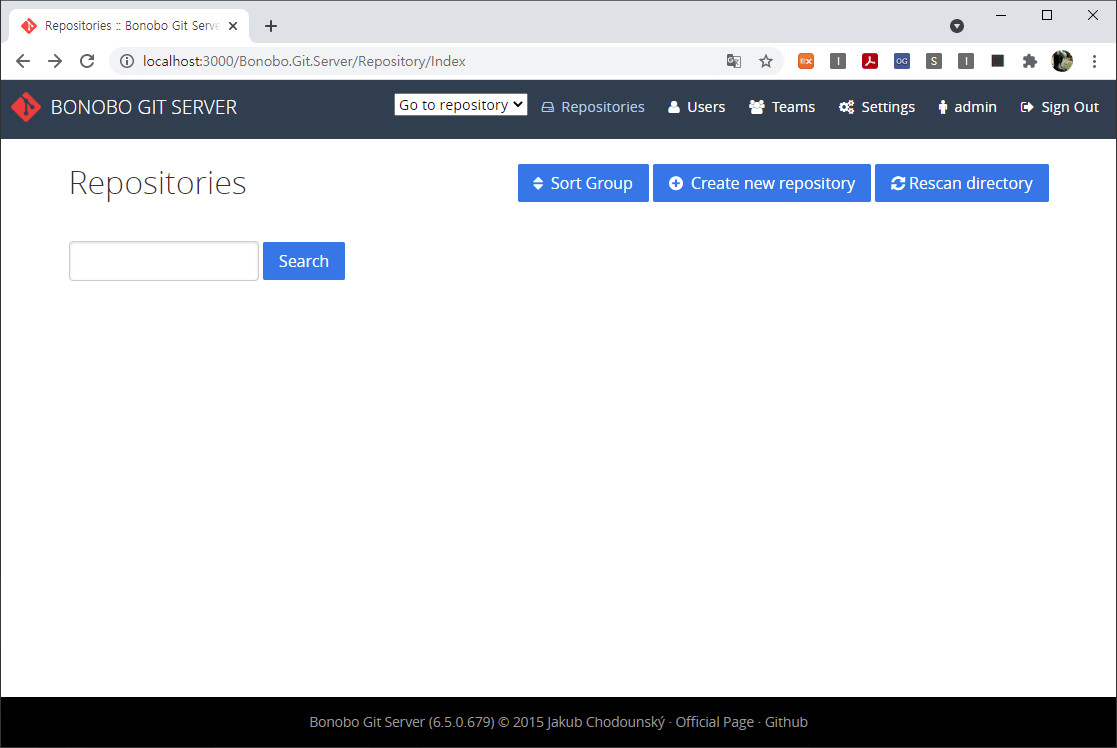Select the Repositories :: Bonobo Git Server tab
This screenshot has height=748, width=1117.
129,26
